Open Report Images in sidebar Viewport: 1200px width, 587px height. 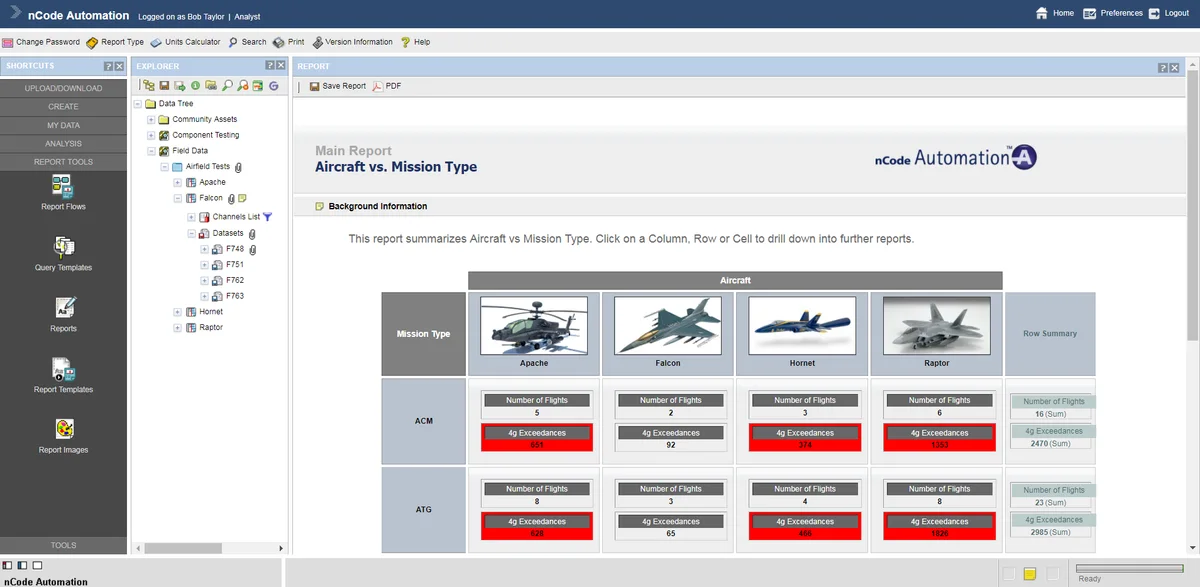63,435
